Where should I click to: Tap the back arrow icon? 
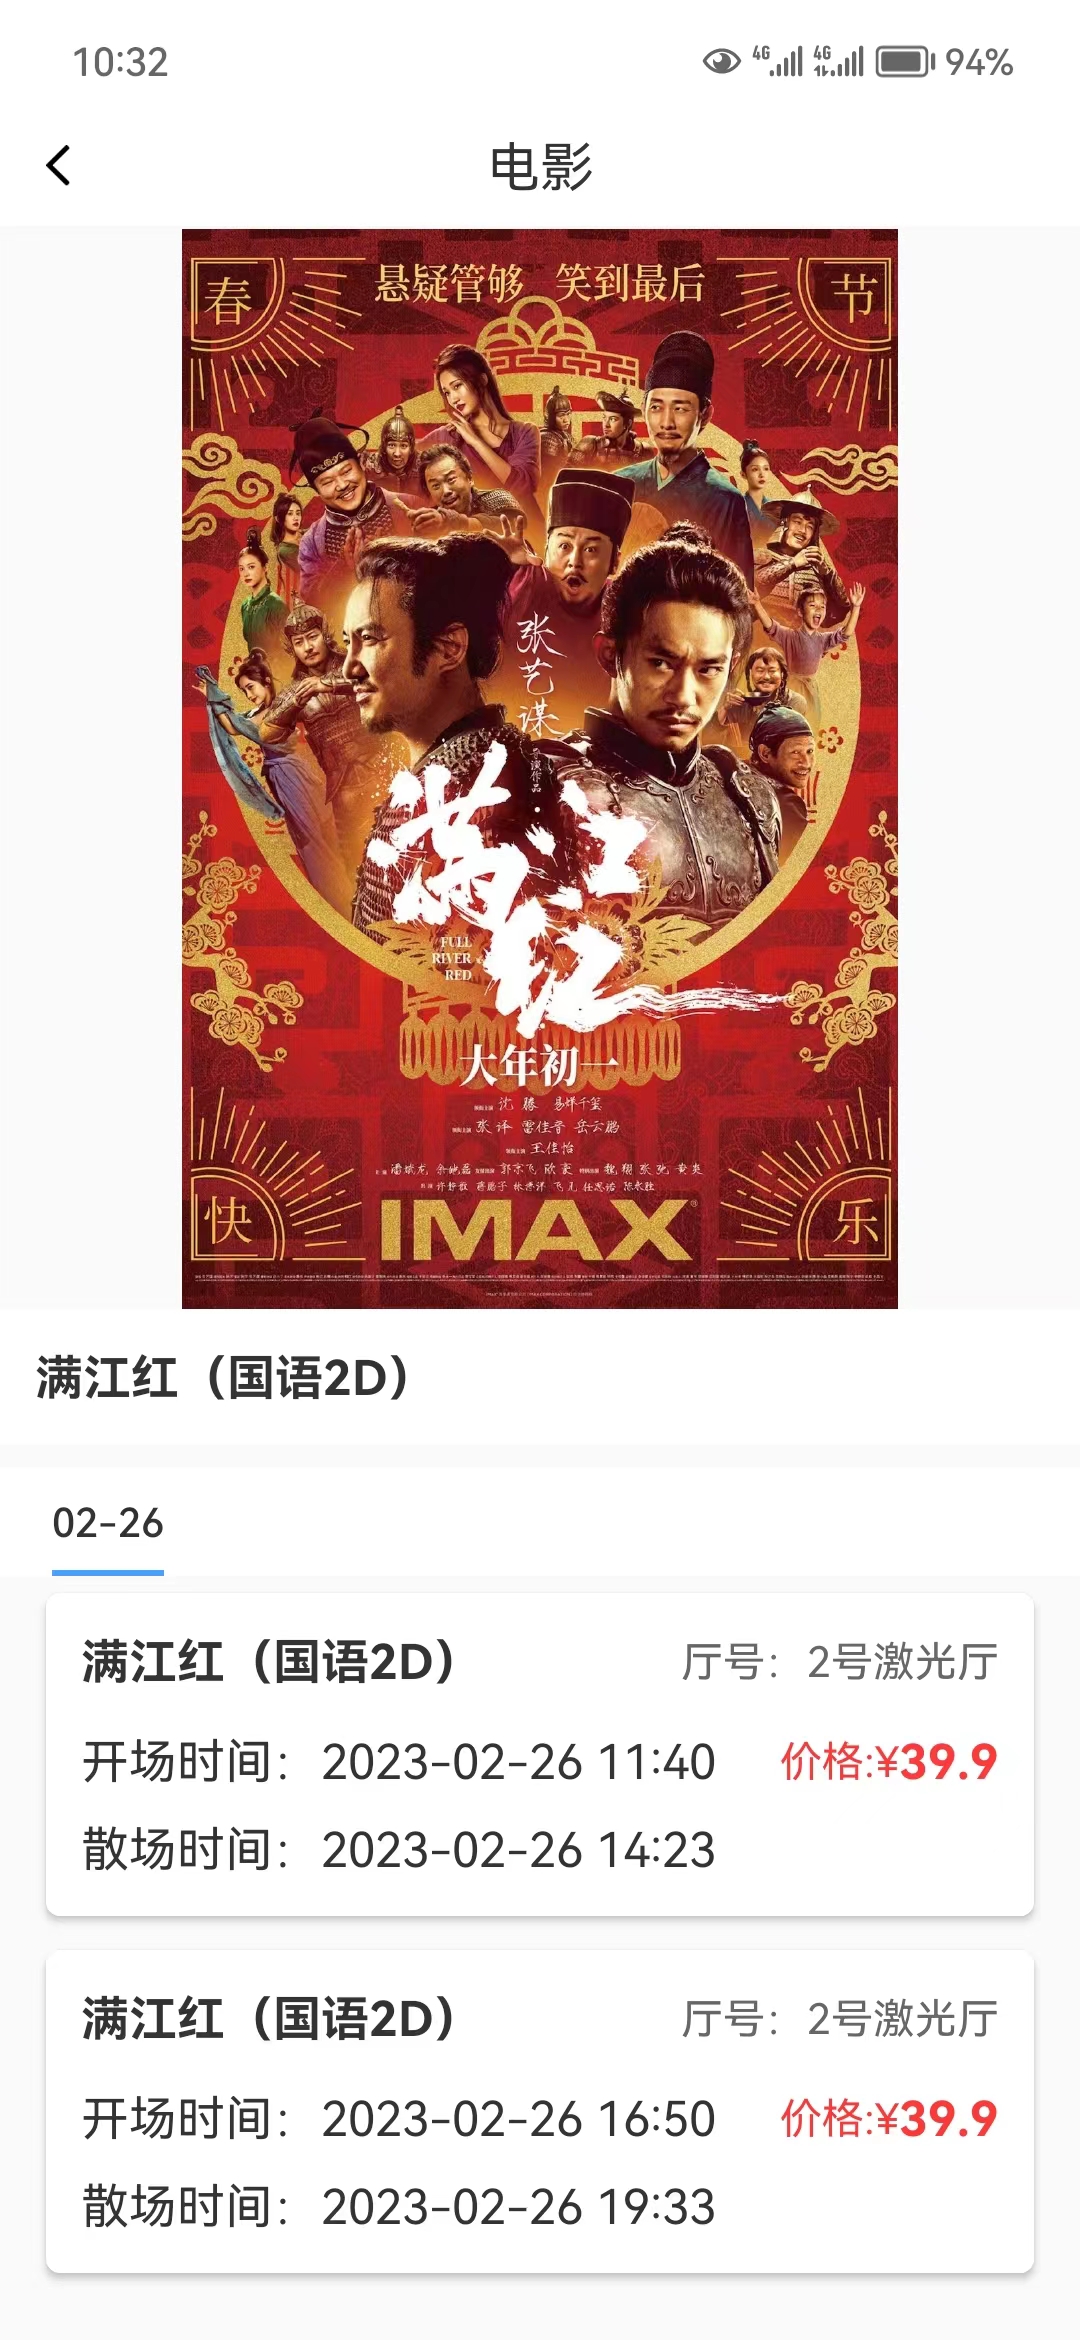point(59,165)
